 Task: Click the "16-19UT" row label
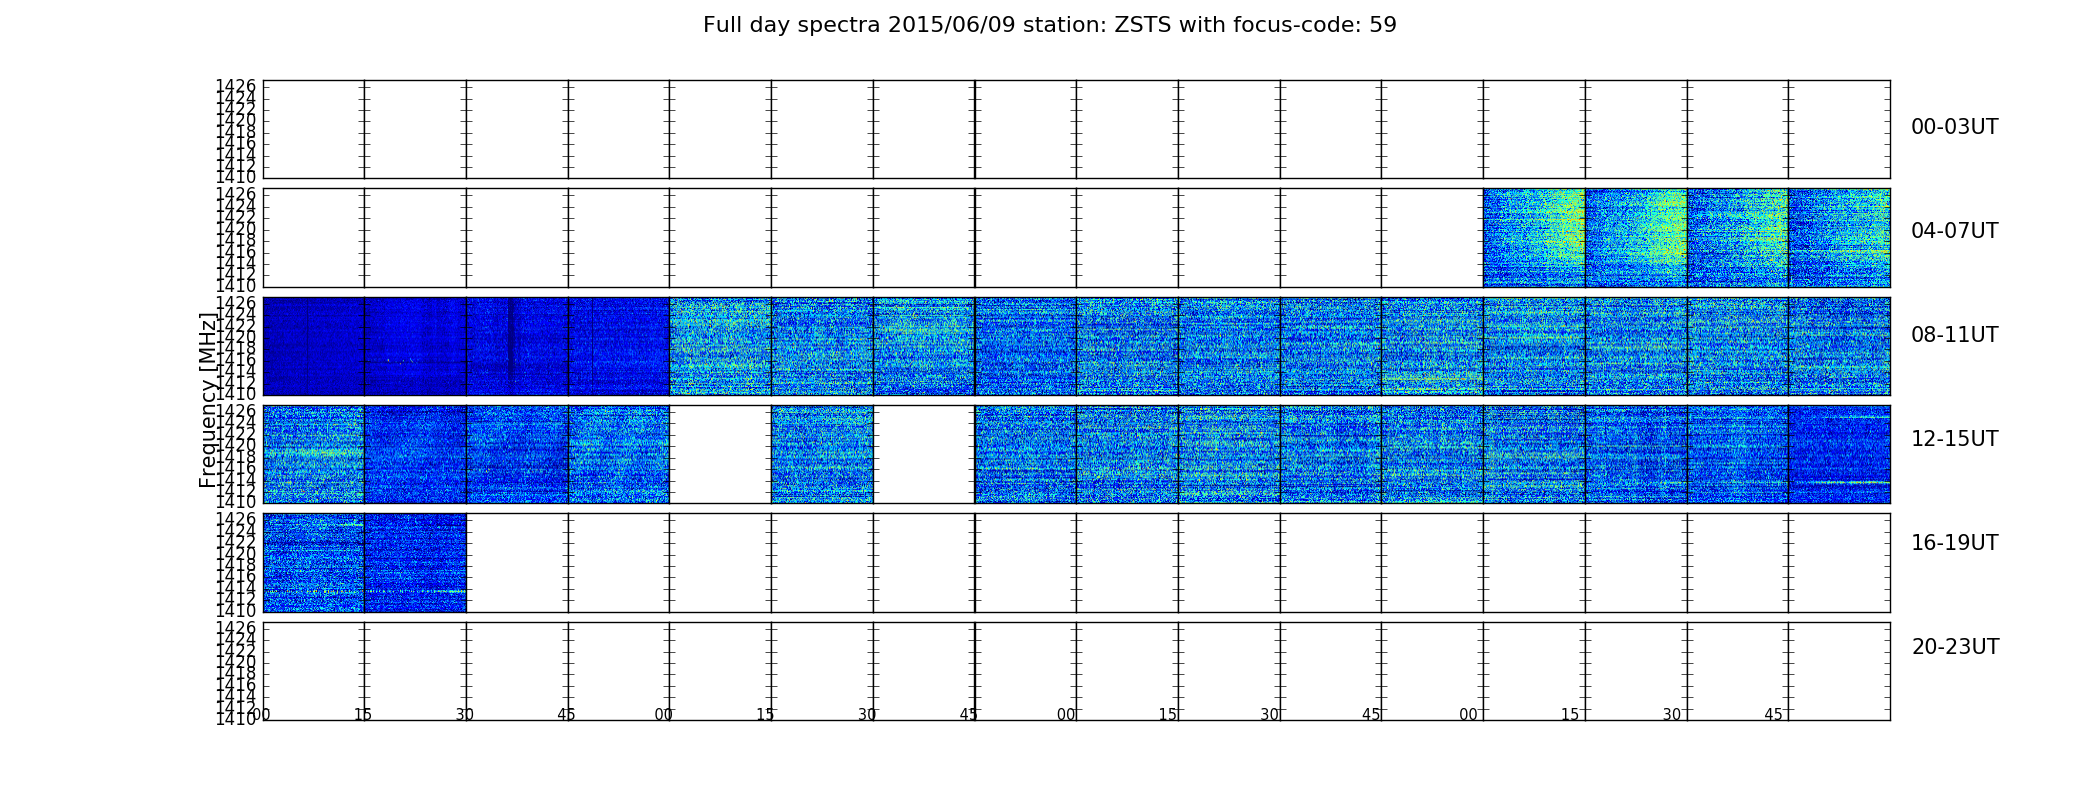[1954, 543]
